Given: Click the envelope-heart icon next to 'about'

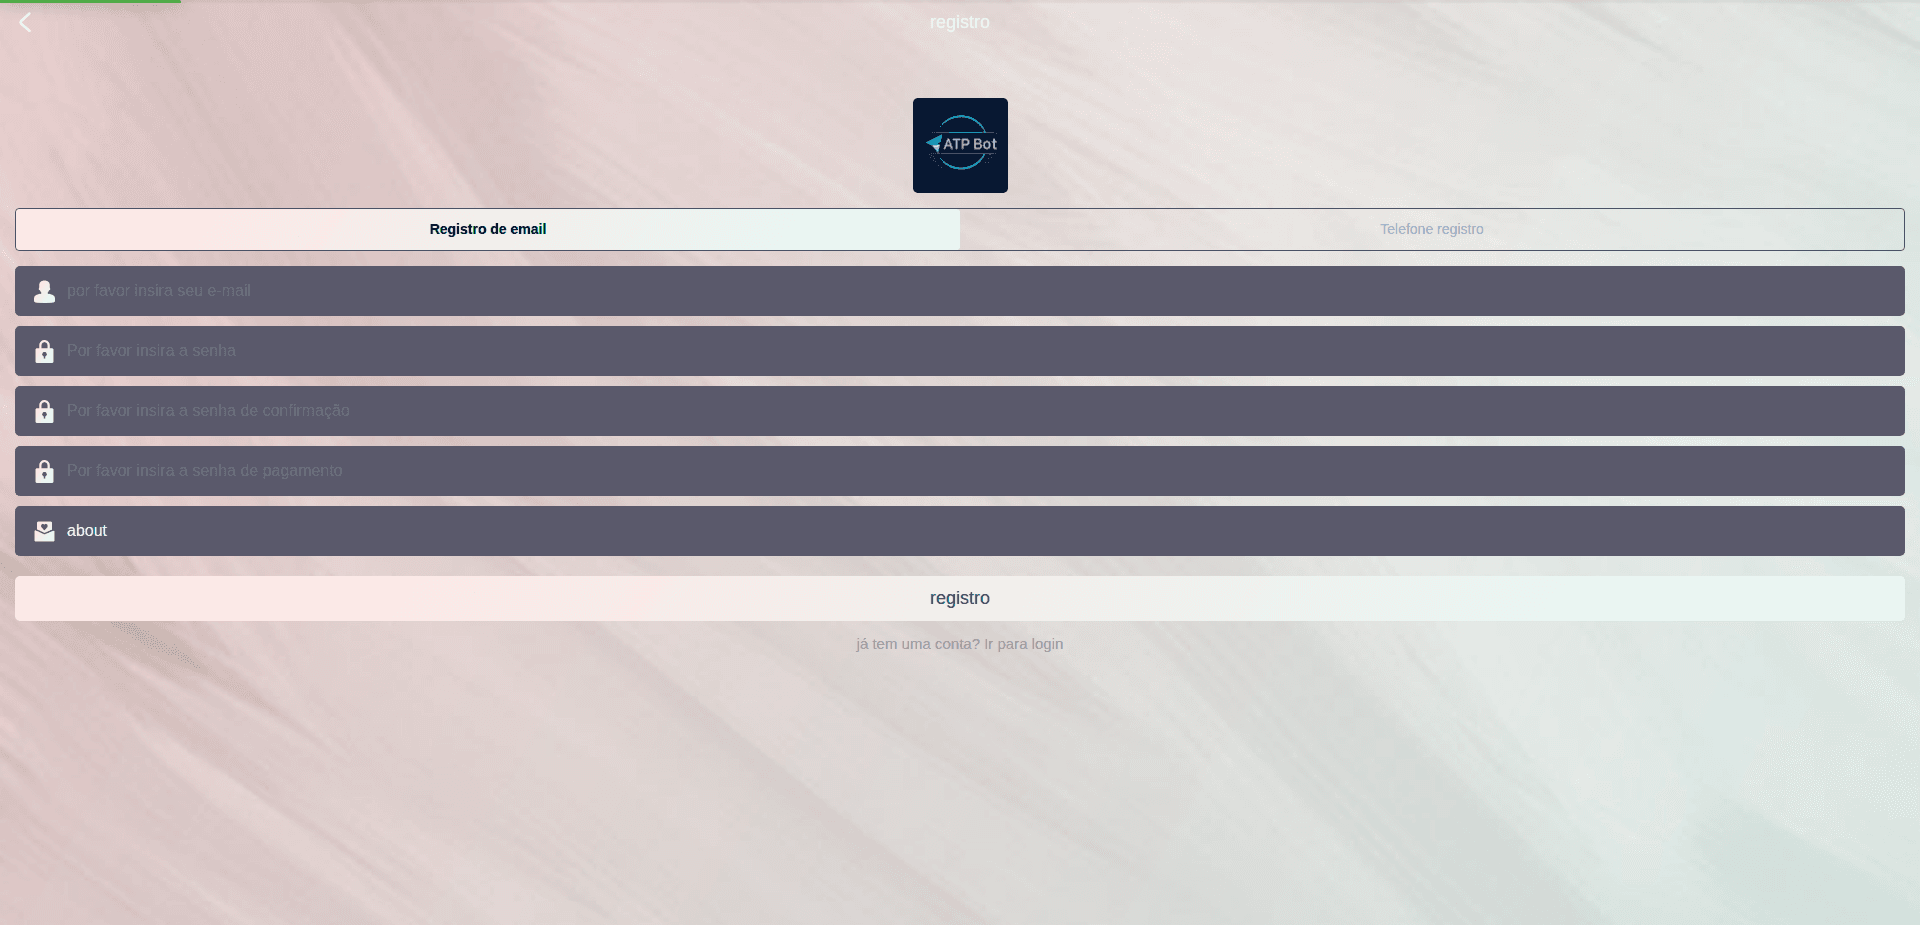Looking at the screenshot, I should pyautogui.click(x=44, y=531).
